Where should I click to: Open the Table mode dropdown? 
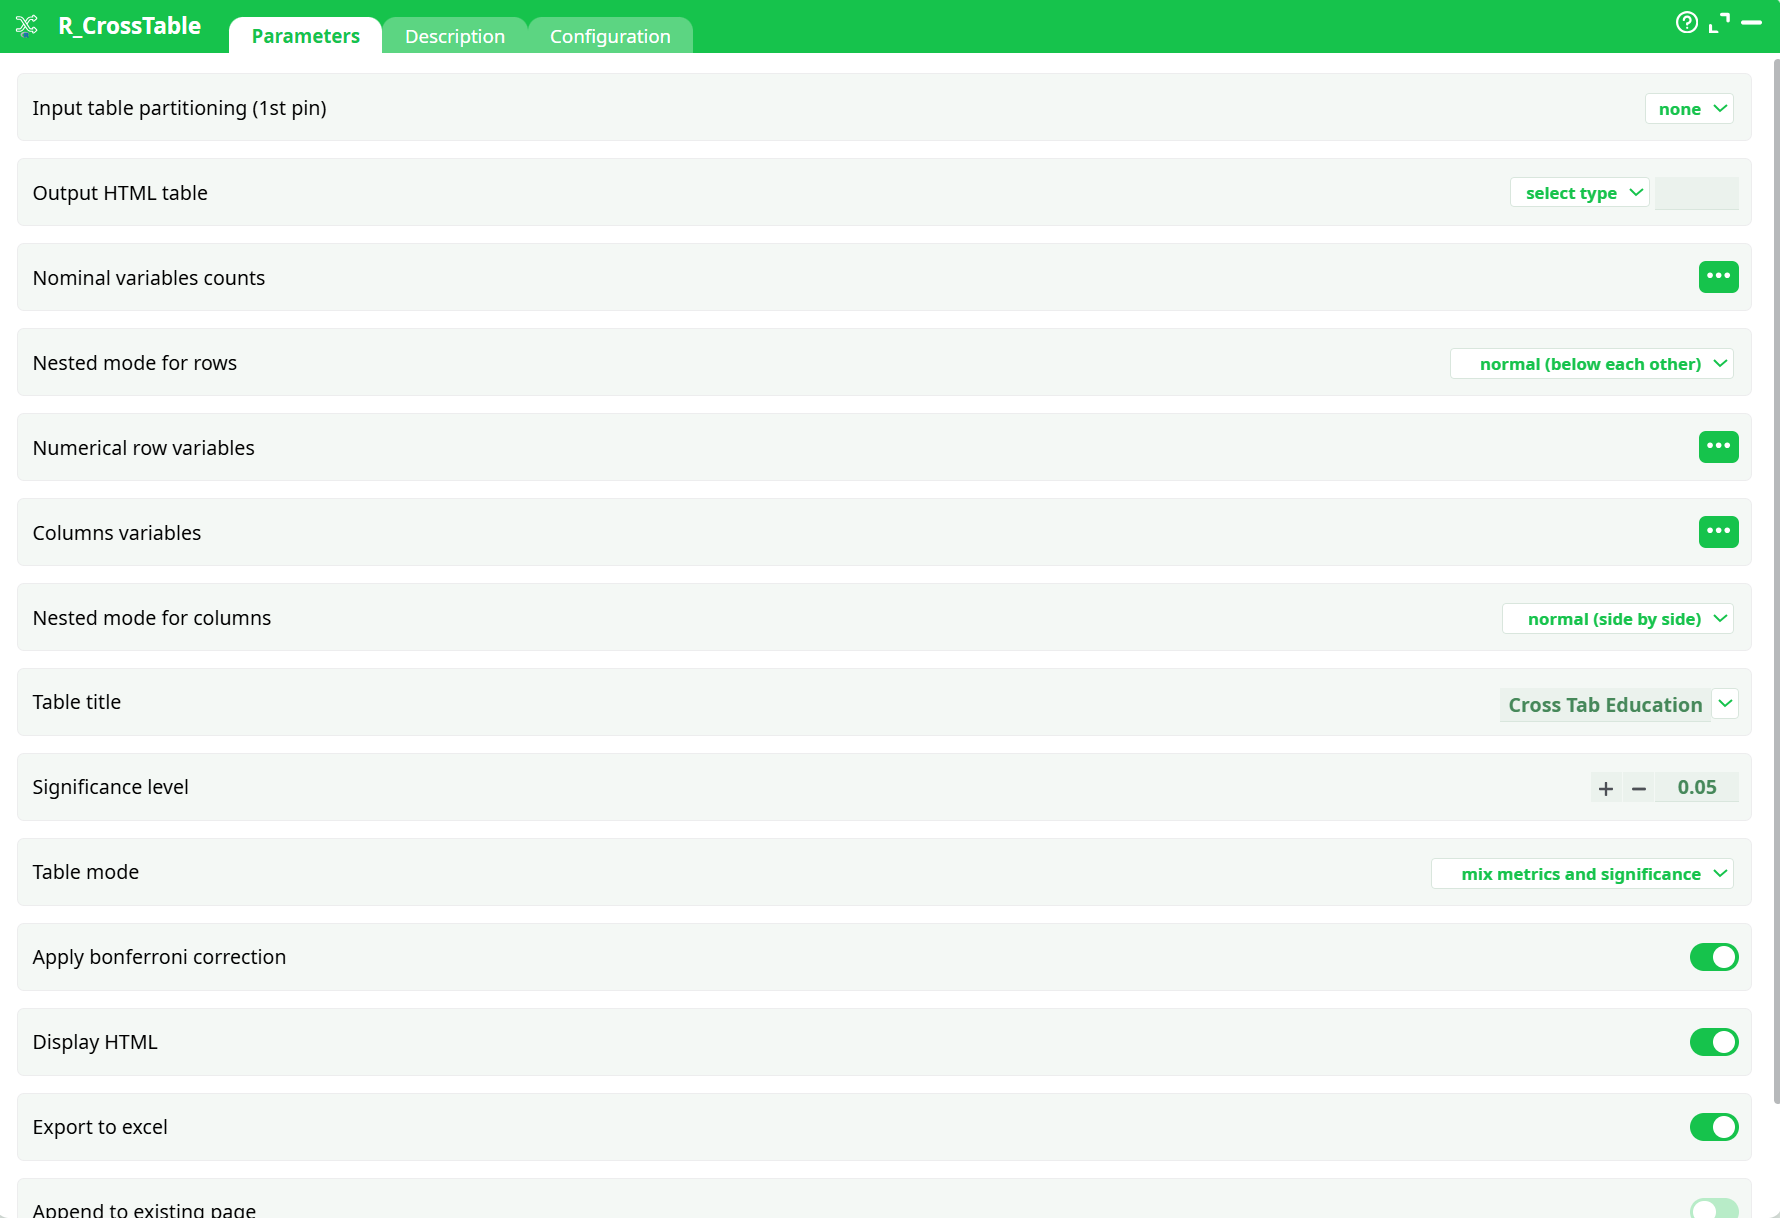[1581, 873]
